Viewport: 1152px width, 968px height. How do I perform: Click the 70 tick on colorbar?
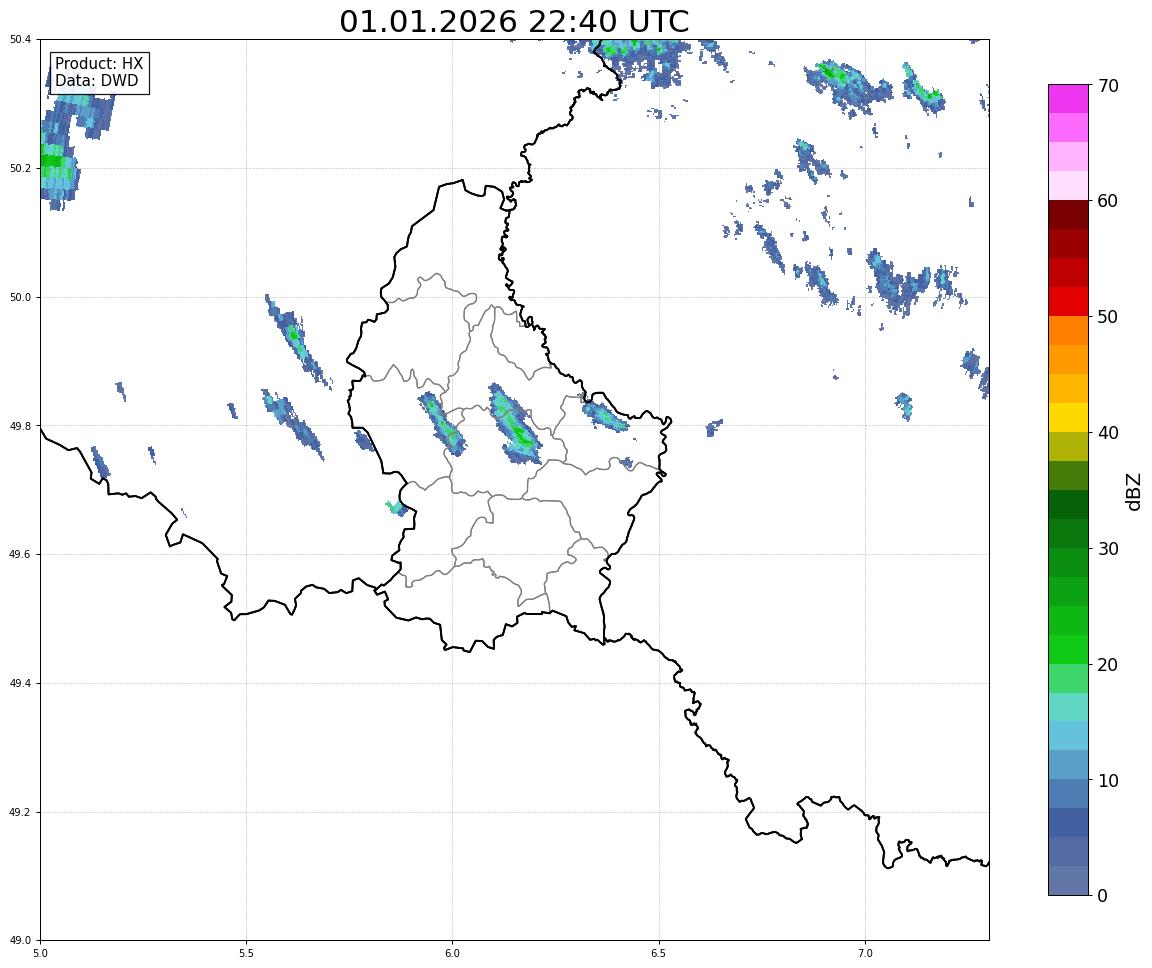(x=1108, y=86)
